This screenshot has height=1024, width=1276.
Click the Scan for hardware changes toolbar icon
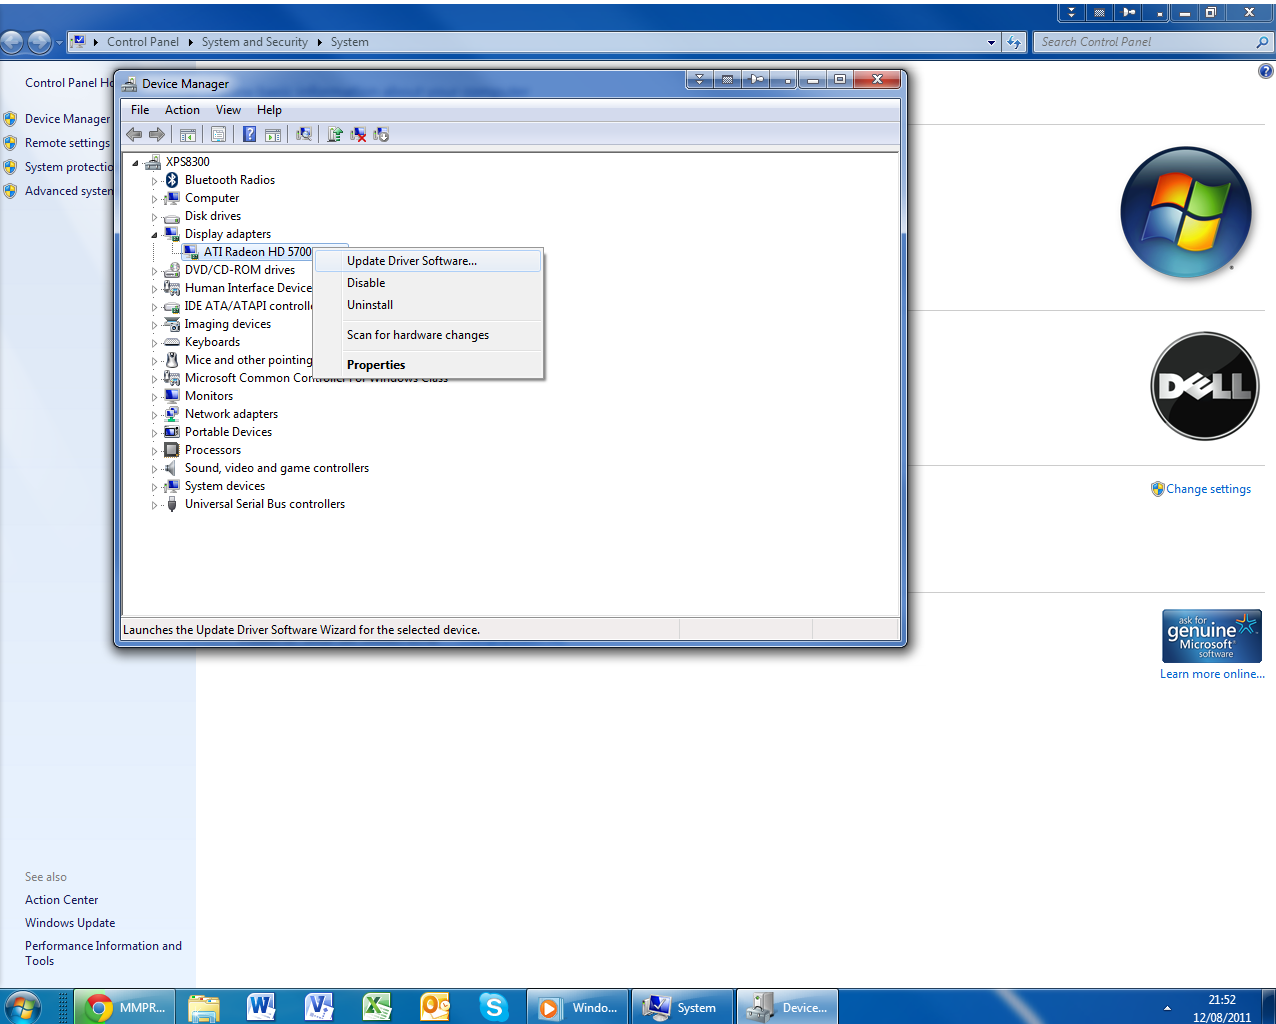[304, 134]
